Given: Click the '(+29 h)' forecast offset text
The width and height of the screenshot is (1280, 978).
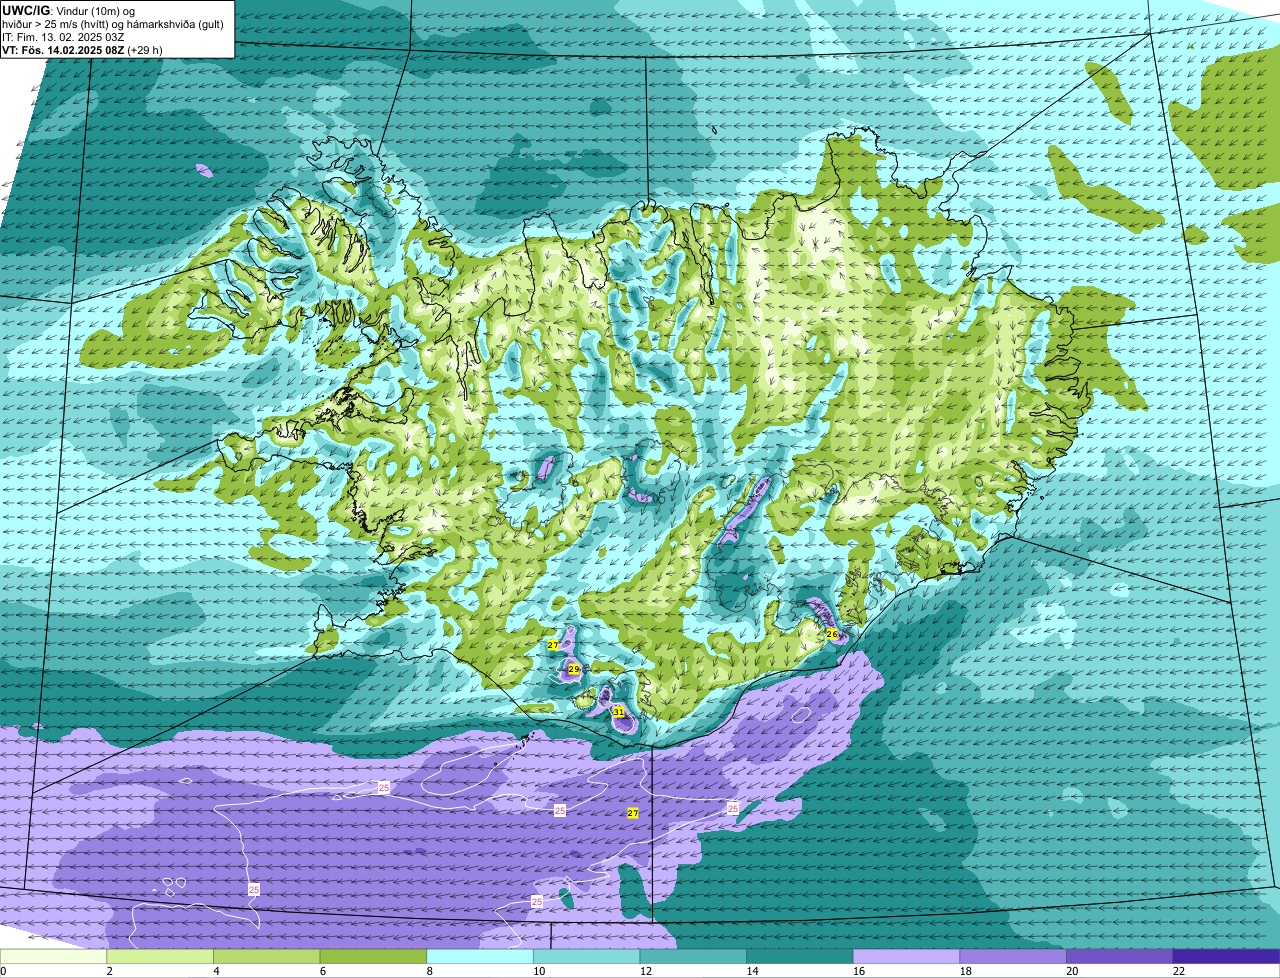Looking at the screenshot, I should [x=145, y=49].
